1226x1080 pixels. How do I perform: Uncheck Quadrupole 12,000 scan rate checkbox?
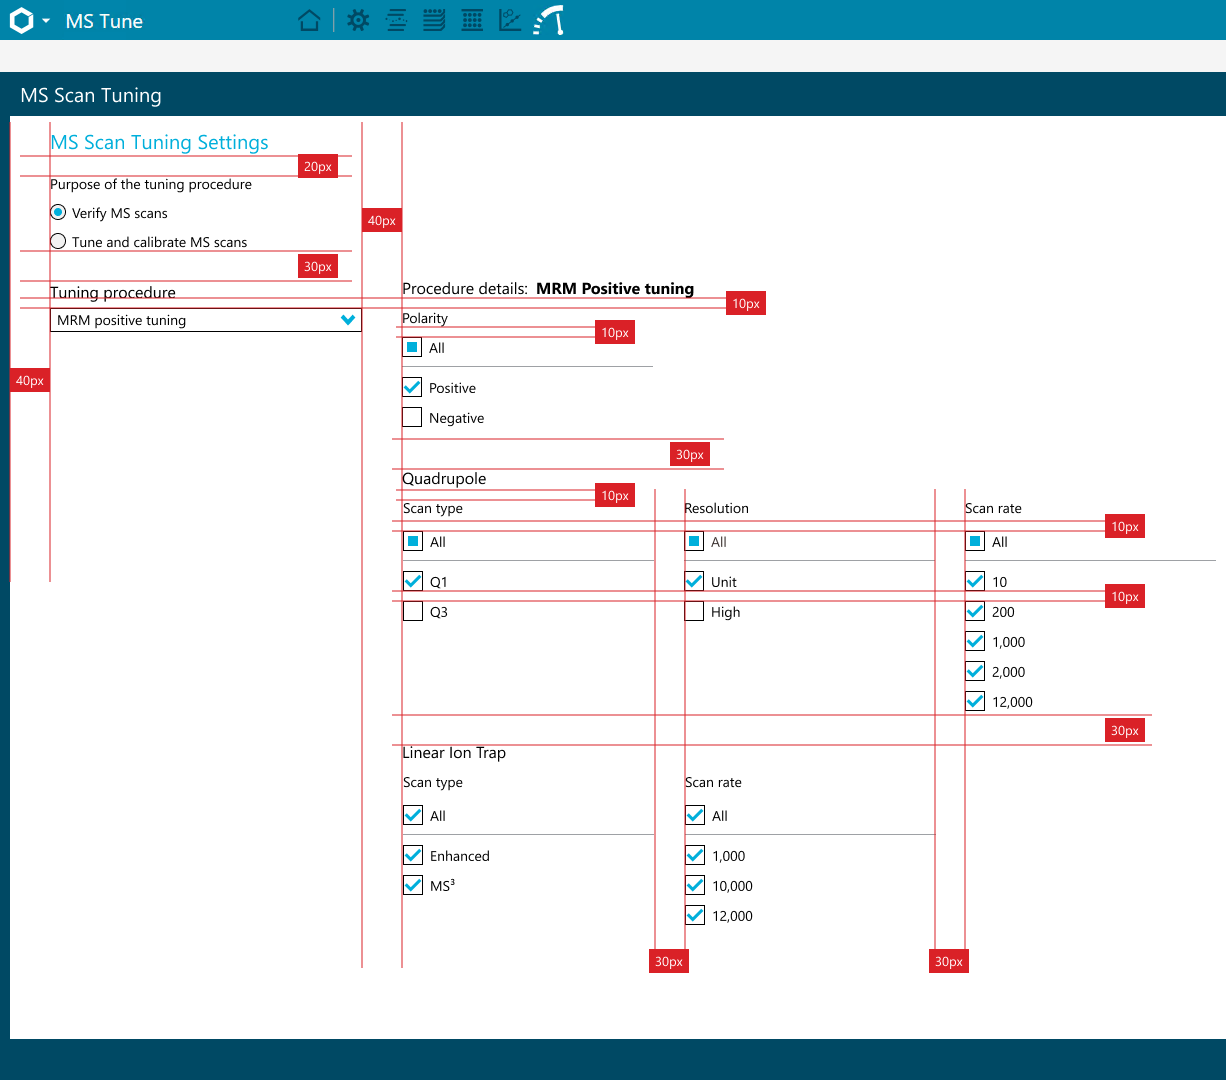tap(975, 701)
